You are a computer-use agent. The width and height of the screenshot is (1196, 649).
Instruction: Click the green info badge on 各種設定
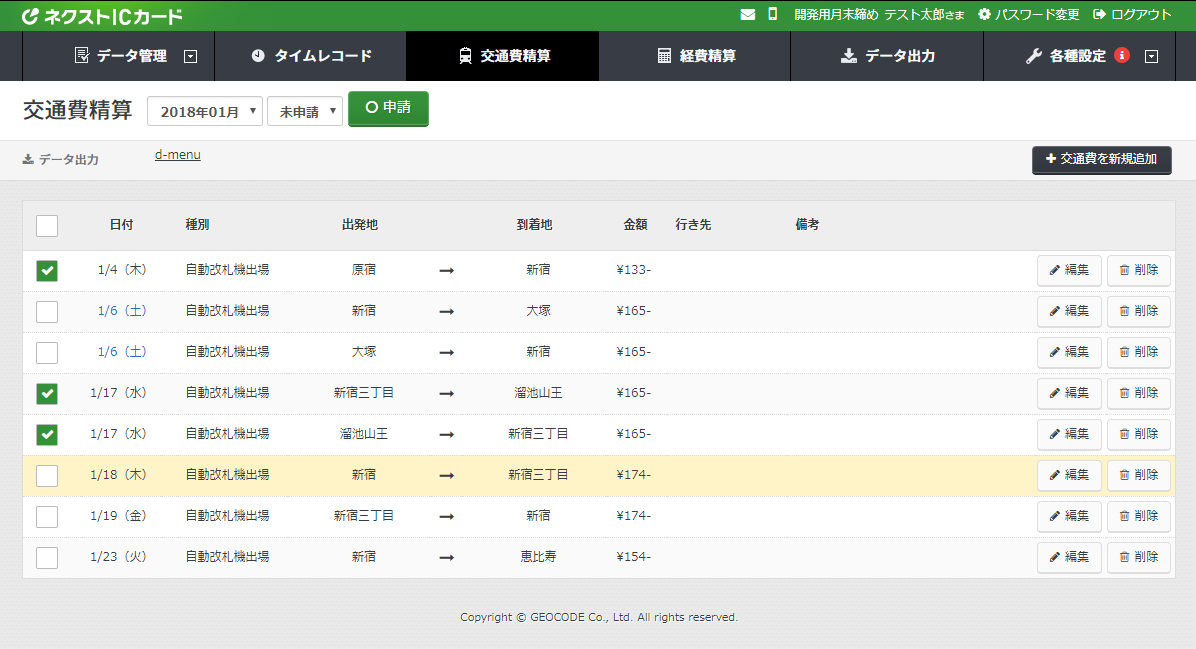[1122, 55]
